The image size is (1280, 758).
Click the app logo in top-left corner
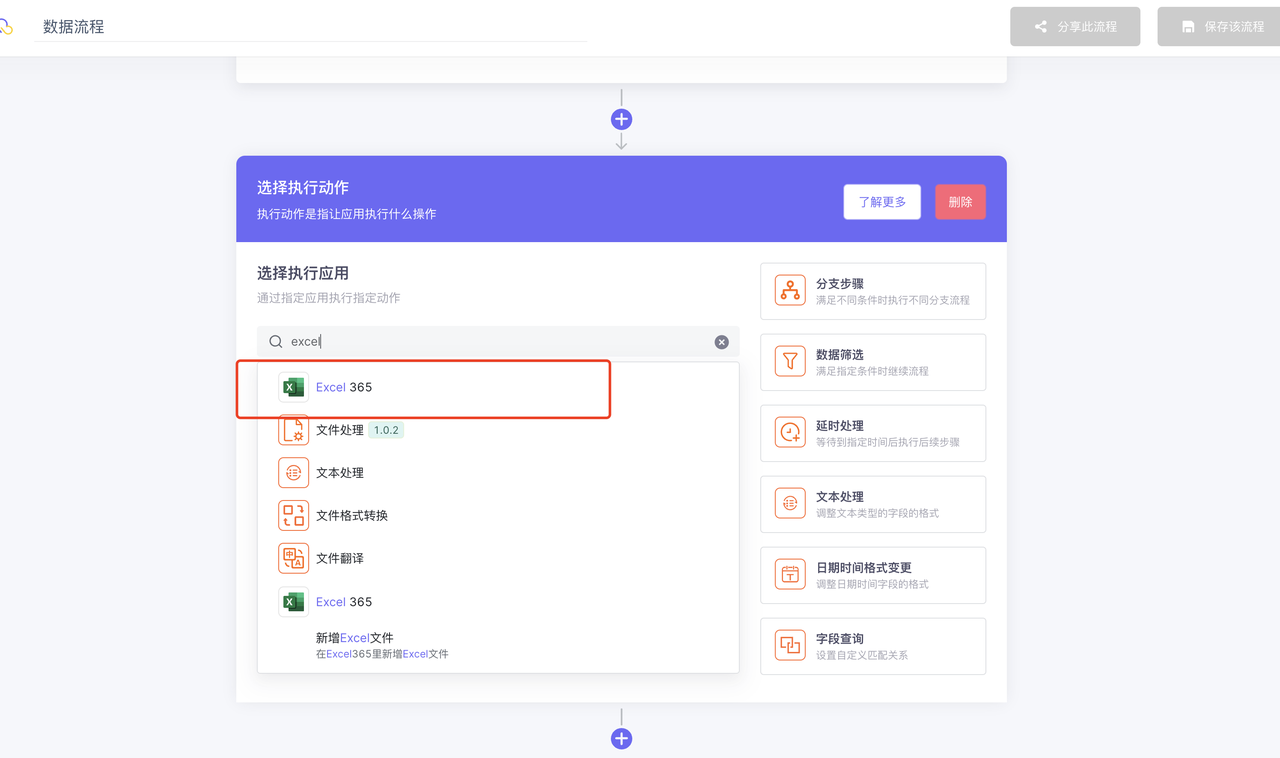pyautogui.click(x=6, y=27)
